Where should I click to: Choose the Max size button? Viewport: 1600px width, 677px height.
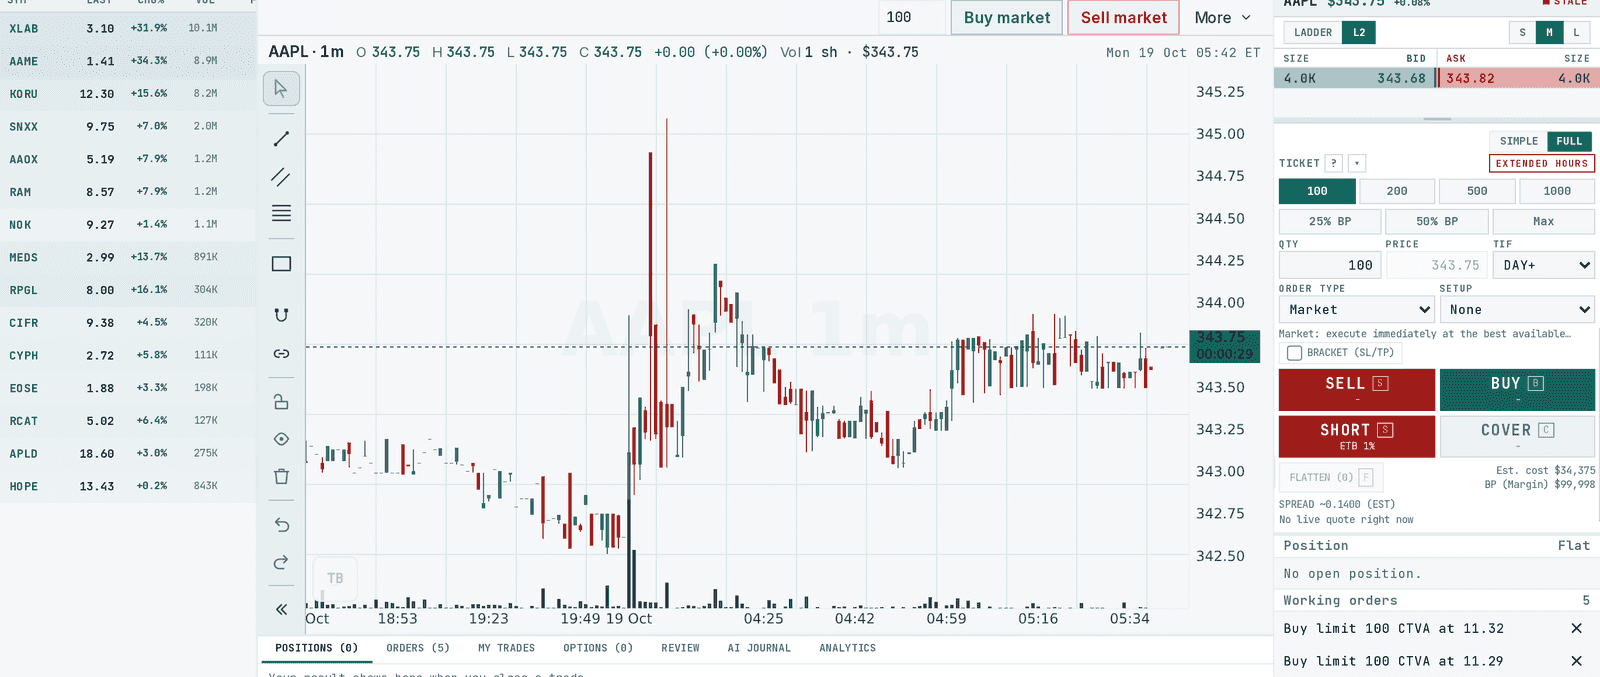click(x=1544, y=221)
